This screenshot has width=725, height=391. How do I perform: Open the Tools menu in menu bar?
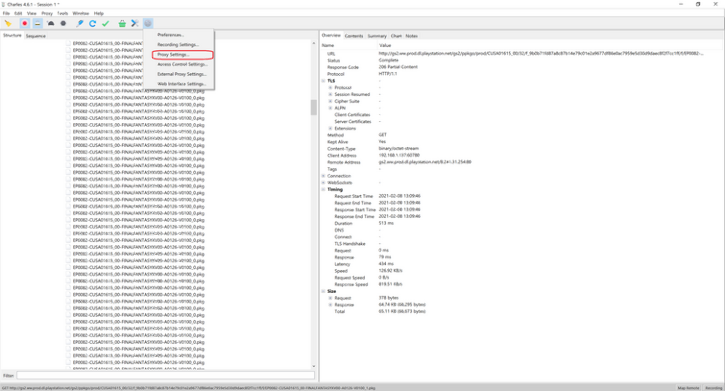click(62, 13)
